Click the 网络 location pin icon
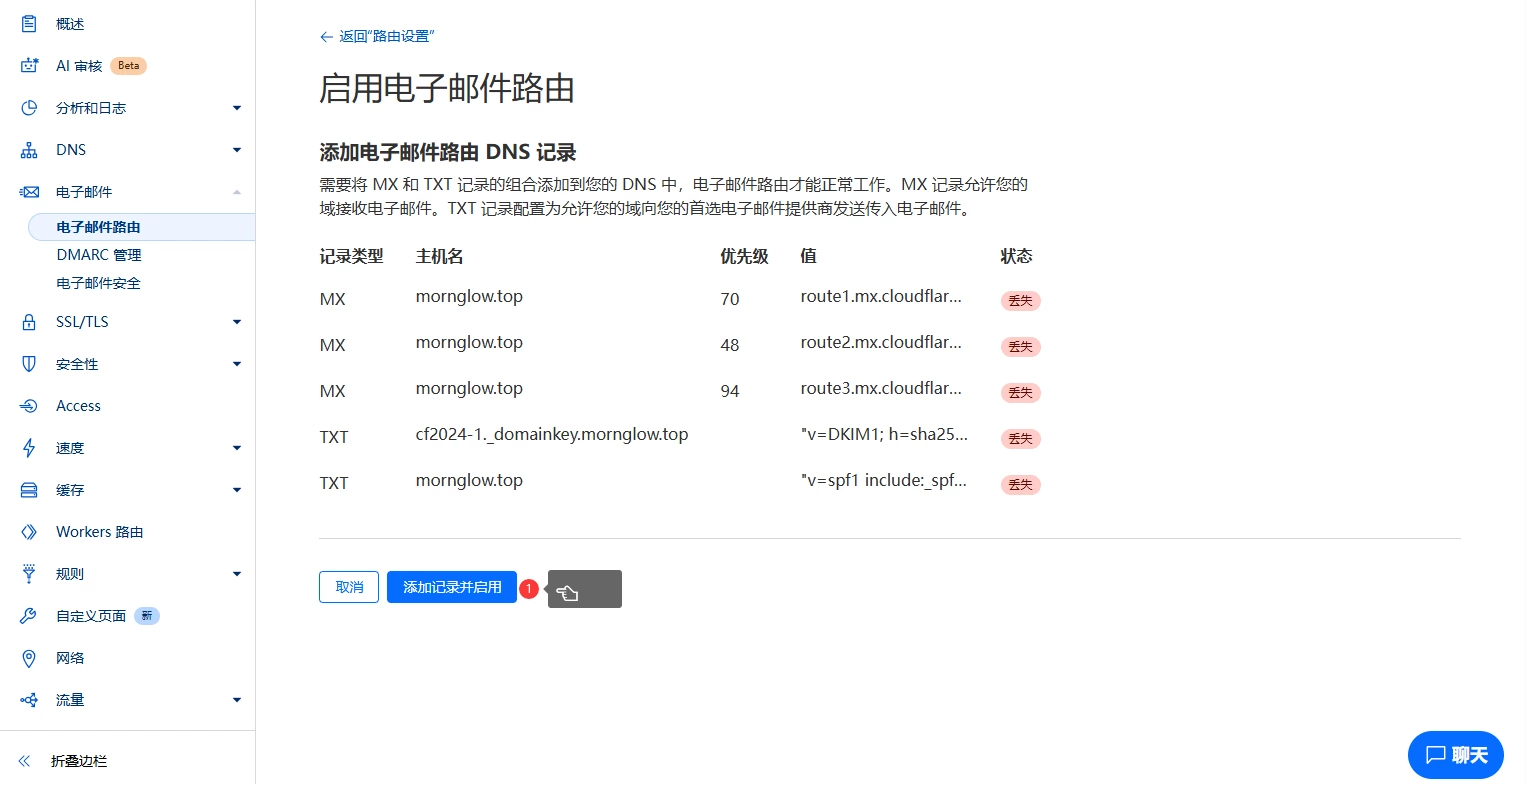 (x=28, y=657)
